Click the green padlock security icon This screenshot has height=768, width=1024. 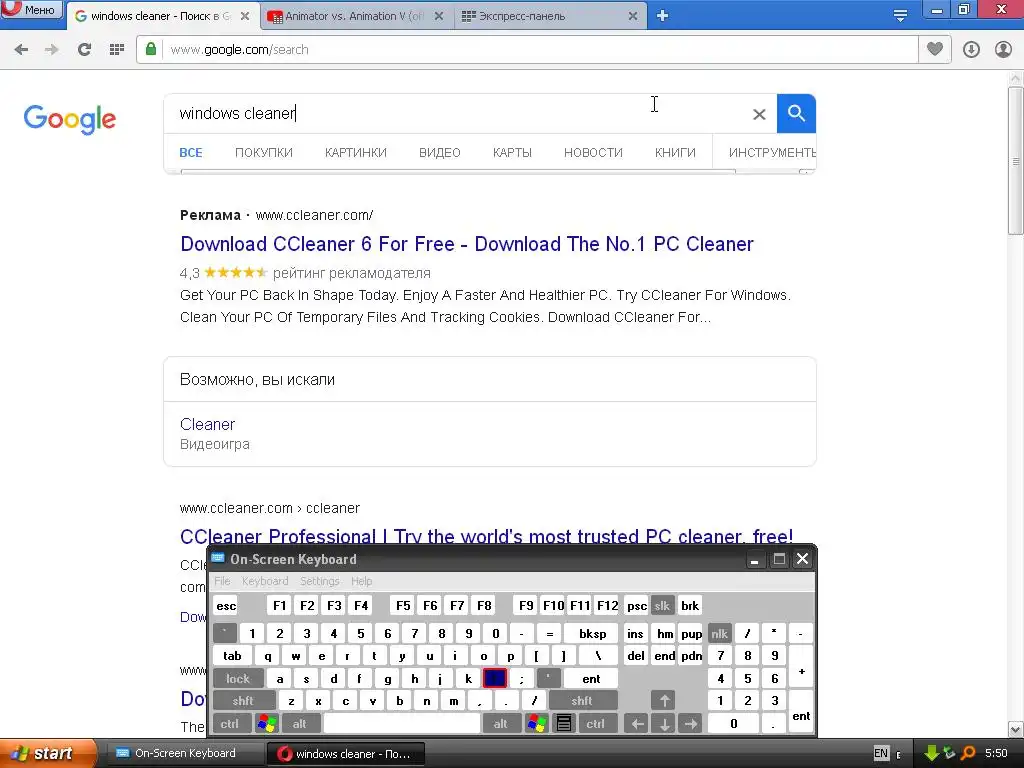[151, 49]
